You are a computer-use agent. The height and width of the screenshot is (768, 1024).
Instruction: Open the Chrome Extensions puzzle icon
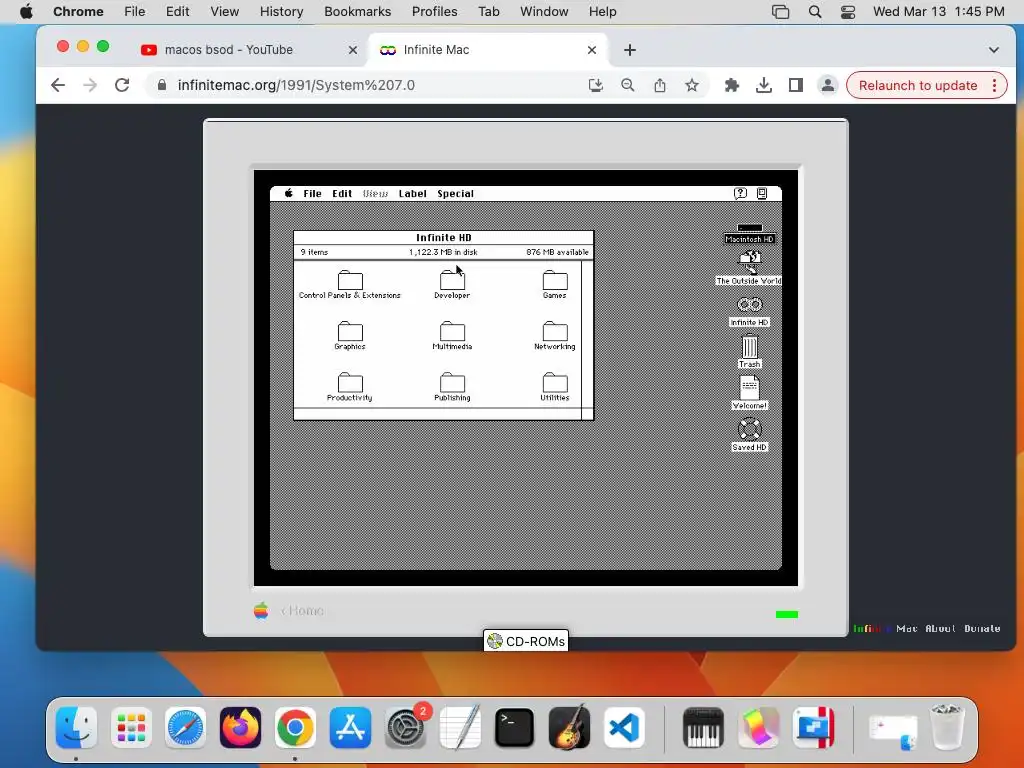tap(731, 85)
